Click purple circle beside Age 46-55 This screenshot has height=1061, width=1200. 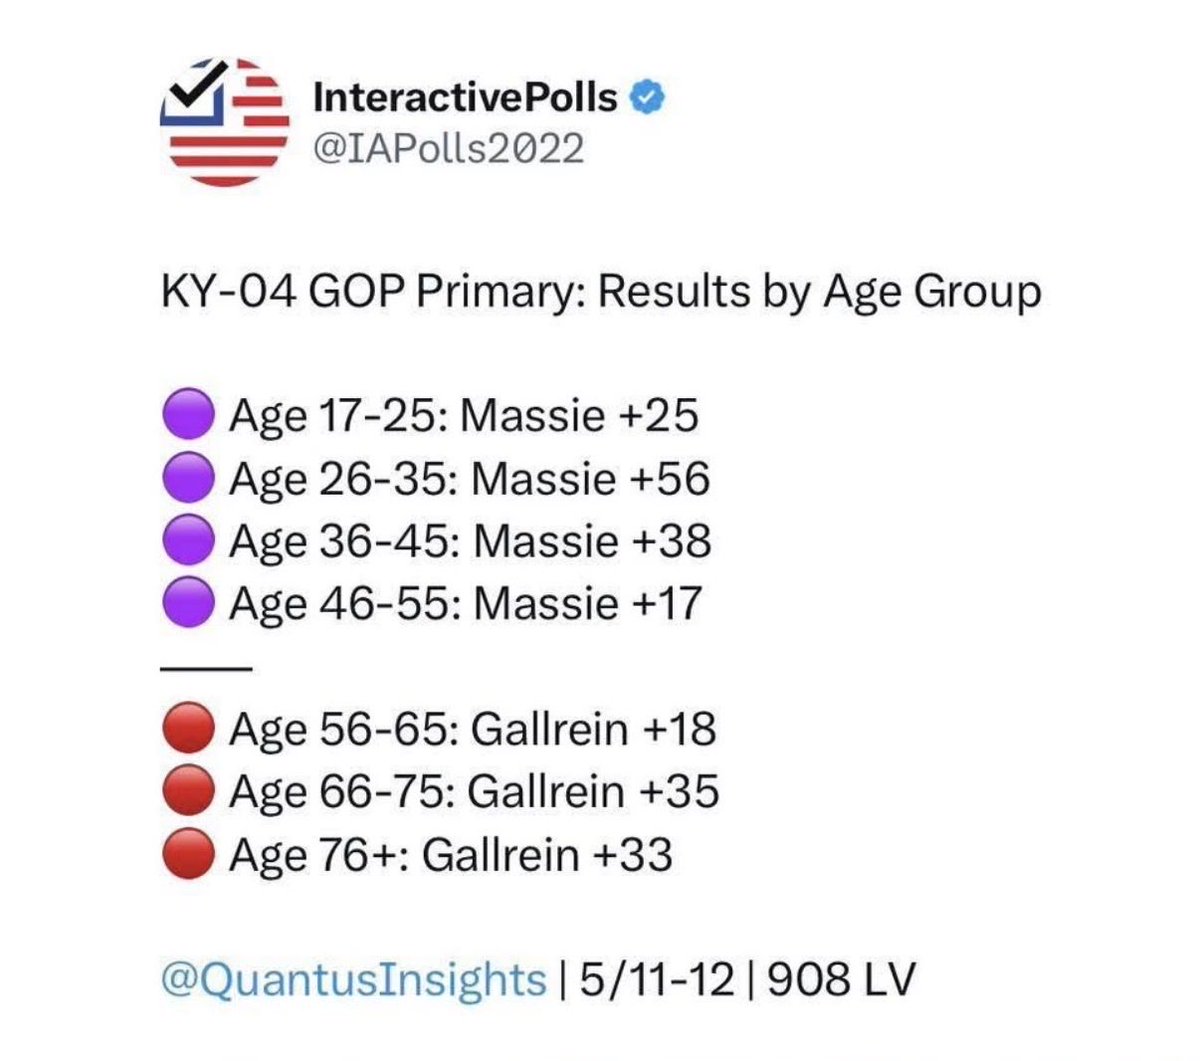[188, 603]
